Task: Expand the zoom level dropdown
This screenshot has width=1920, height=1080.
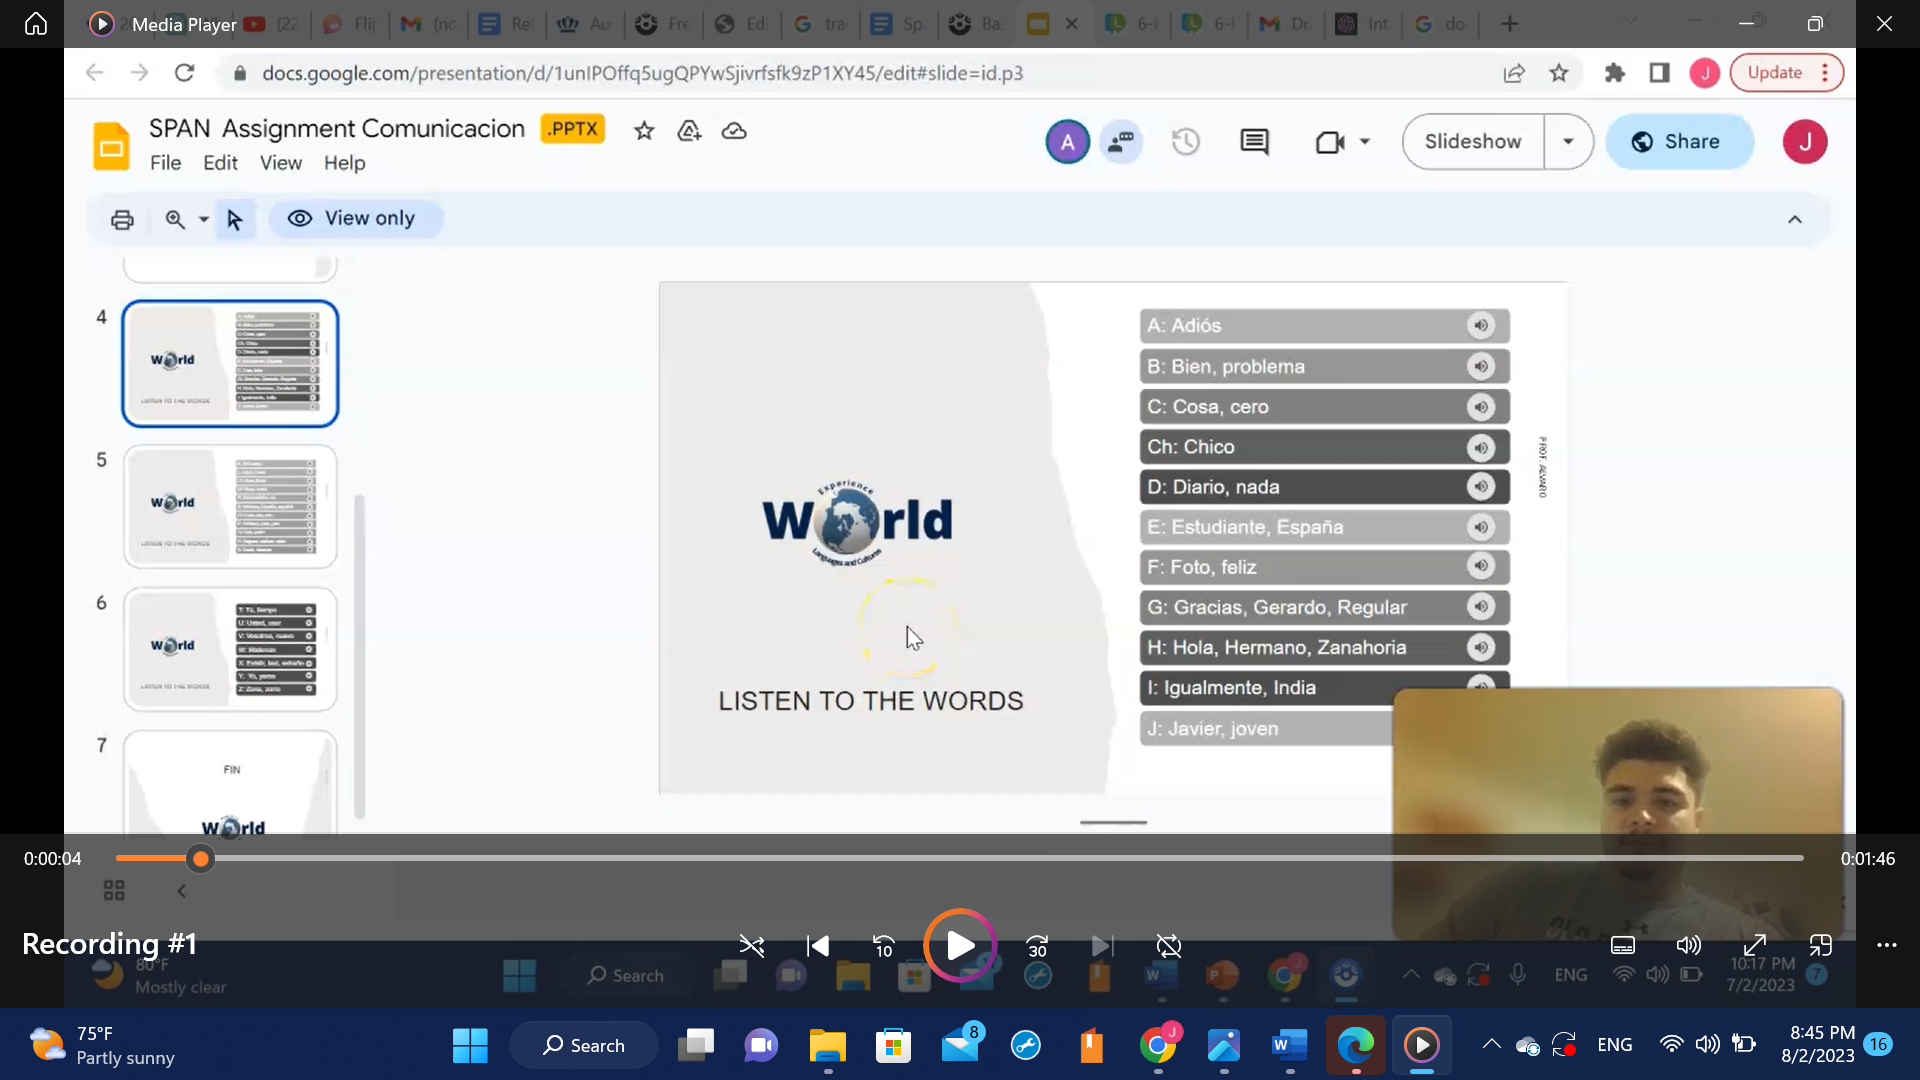Action: [x=203, y=219]
